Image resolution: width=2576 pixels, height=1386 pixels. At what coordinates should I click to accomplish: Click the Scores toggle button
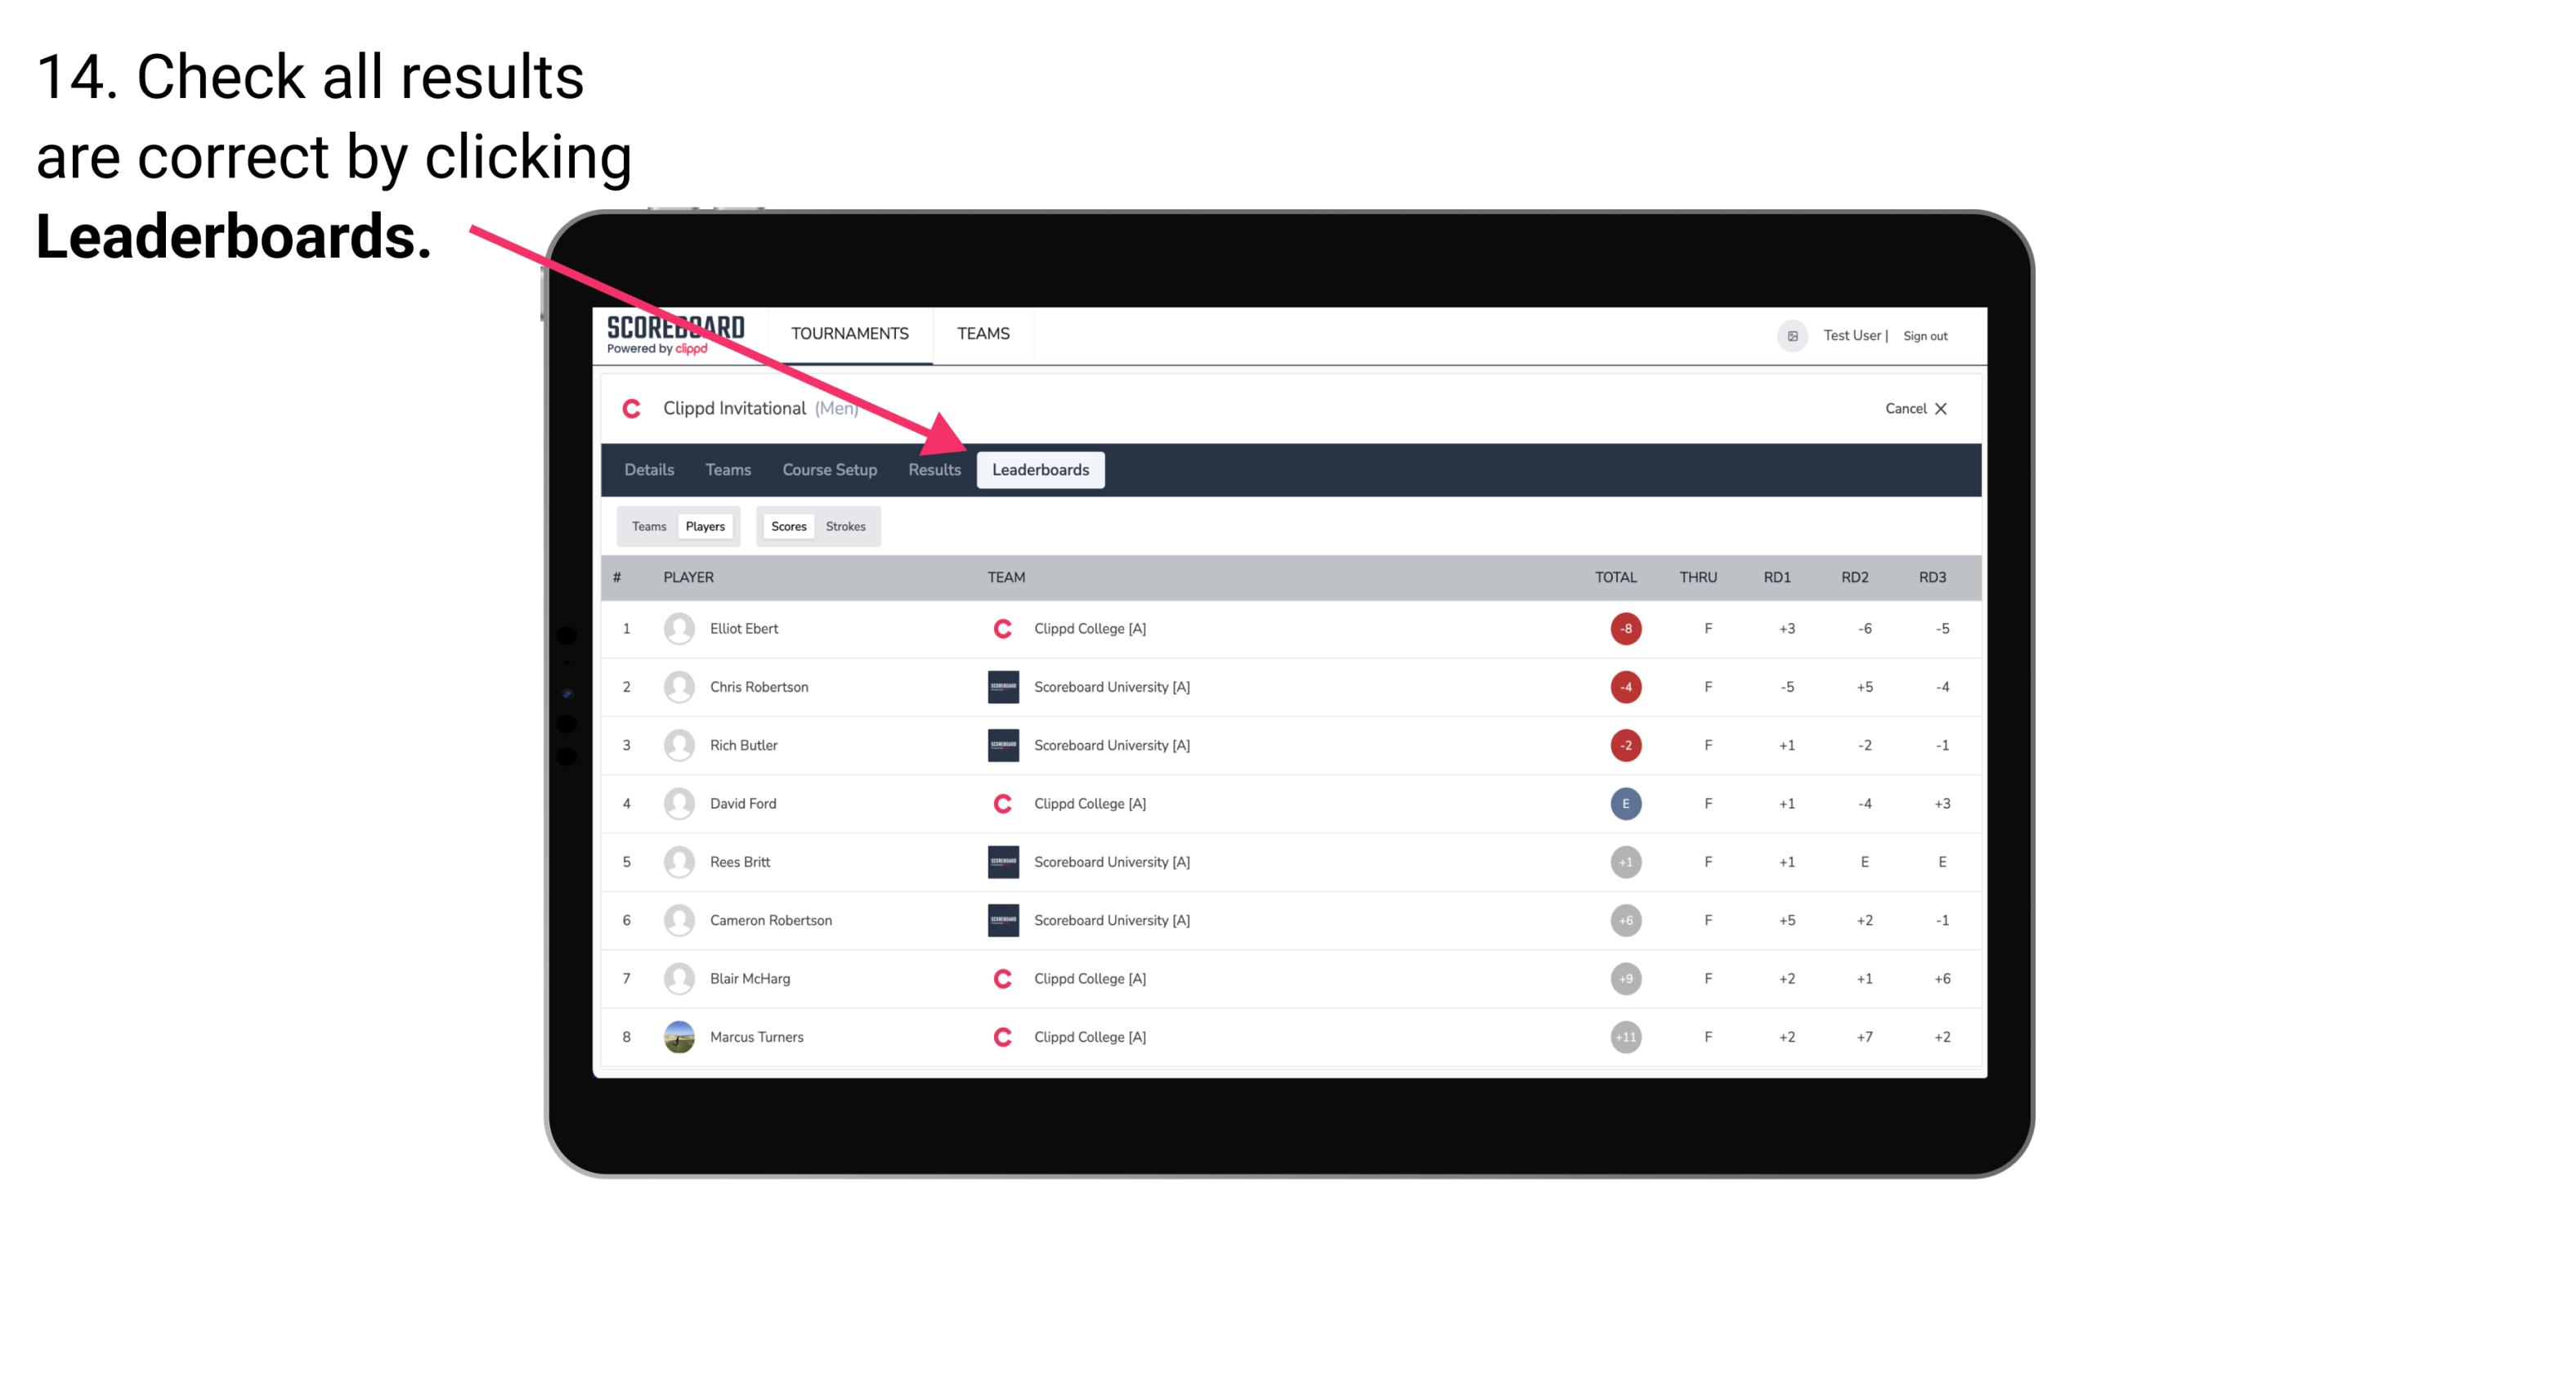(788, 526)
